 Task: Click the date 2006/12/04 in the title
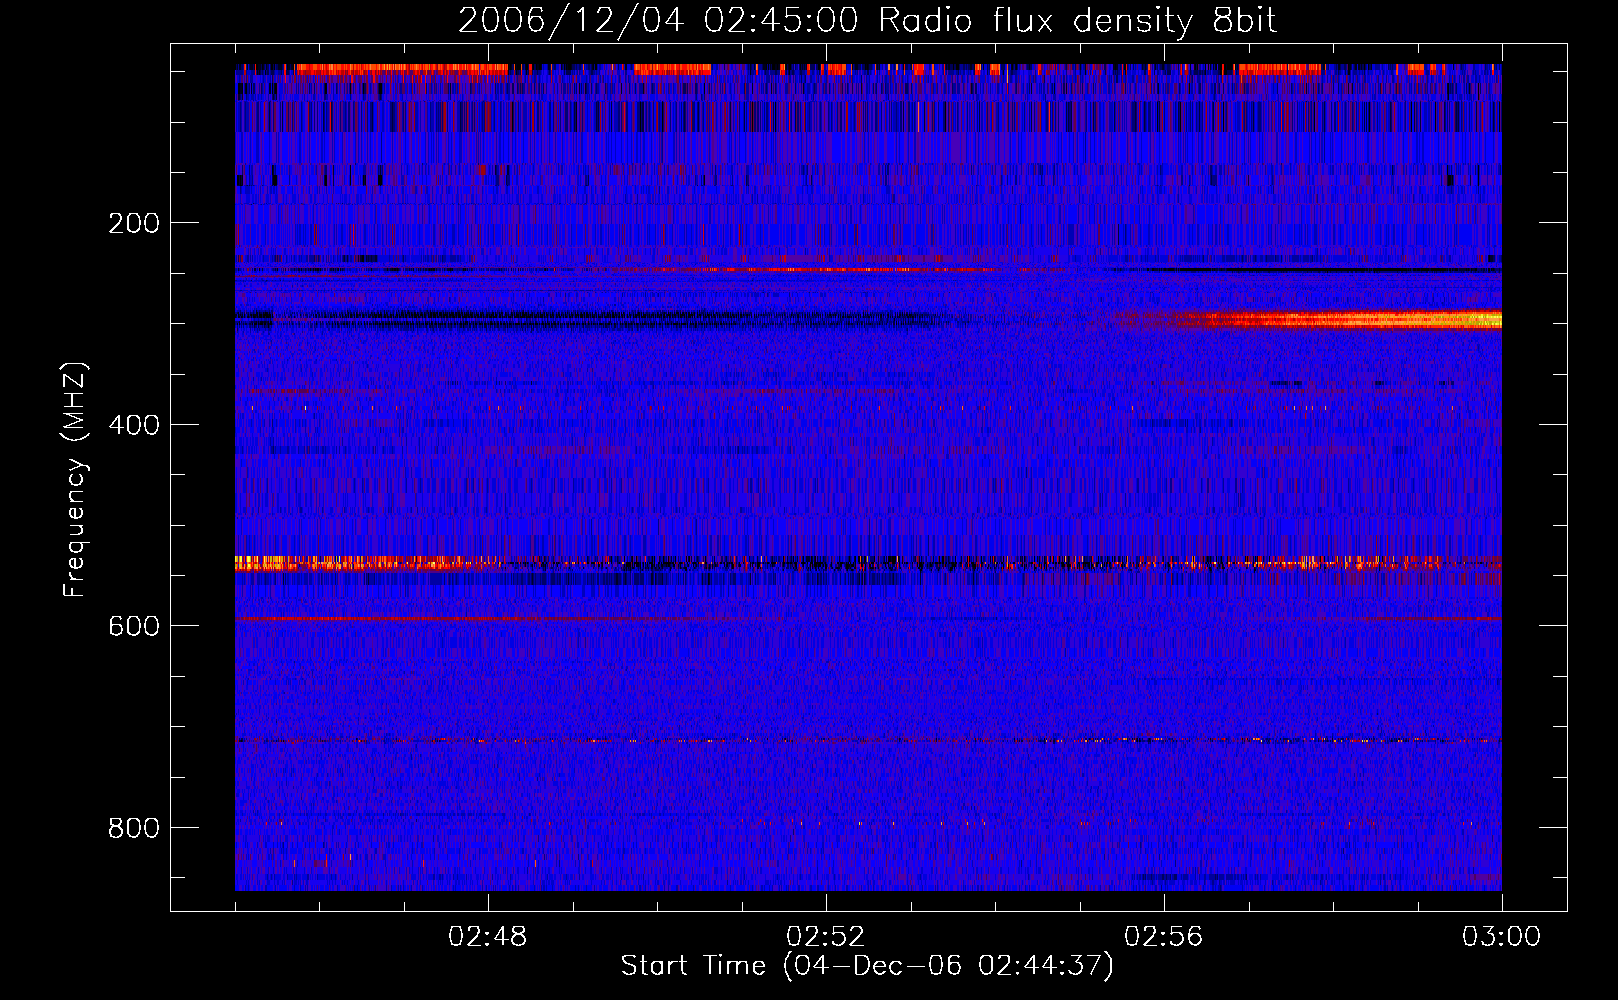[x=571, y=21]
